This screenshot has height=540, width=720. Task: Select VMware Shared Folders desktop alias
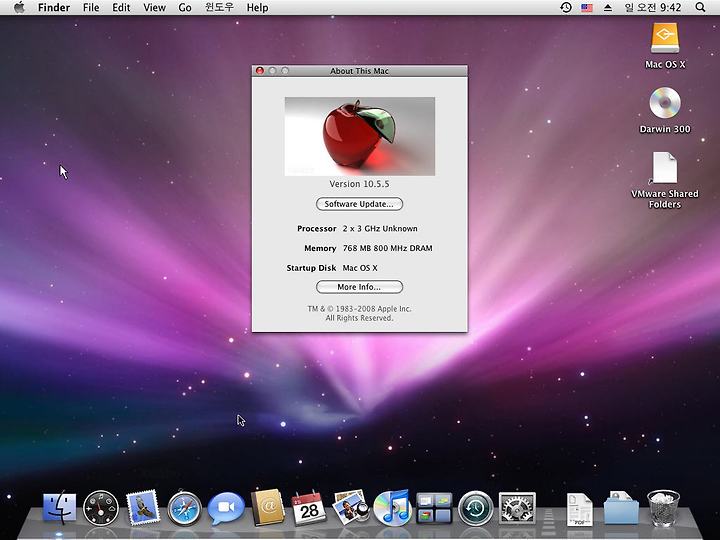point(664,168)
